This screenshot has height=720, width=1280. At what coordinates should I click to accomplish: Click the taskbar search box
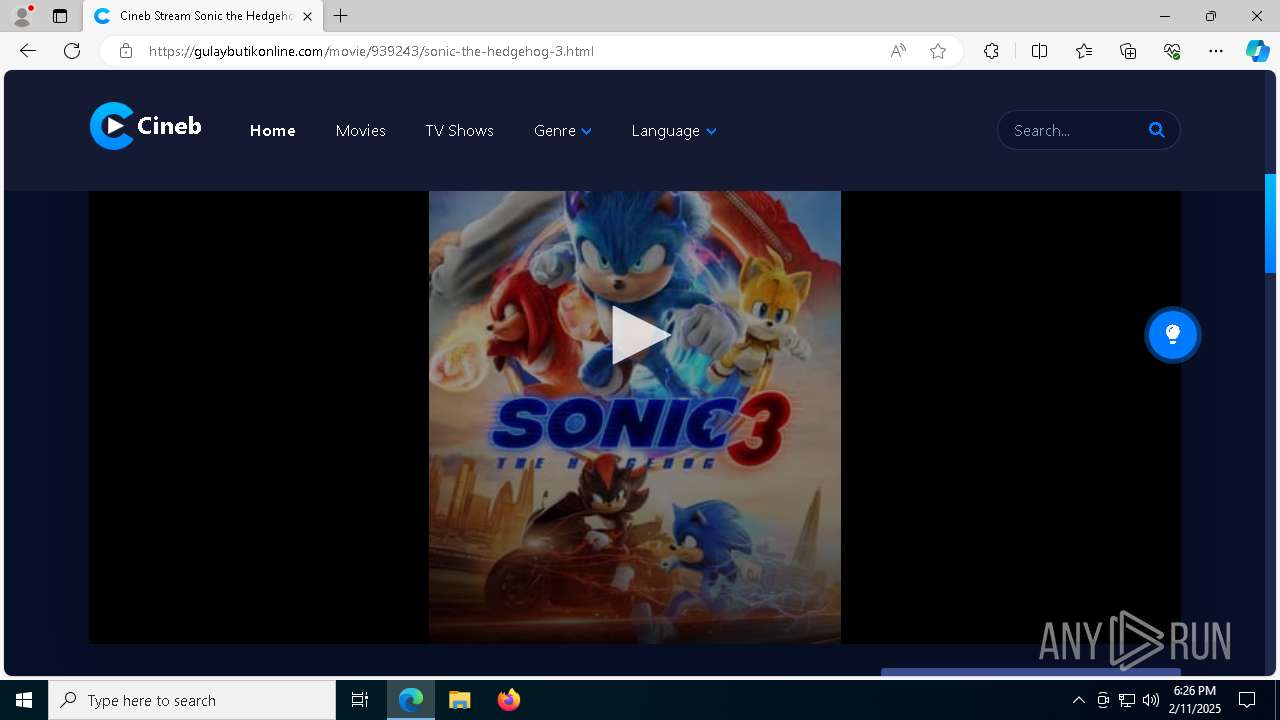click(192, 700)
